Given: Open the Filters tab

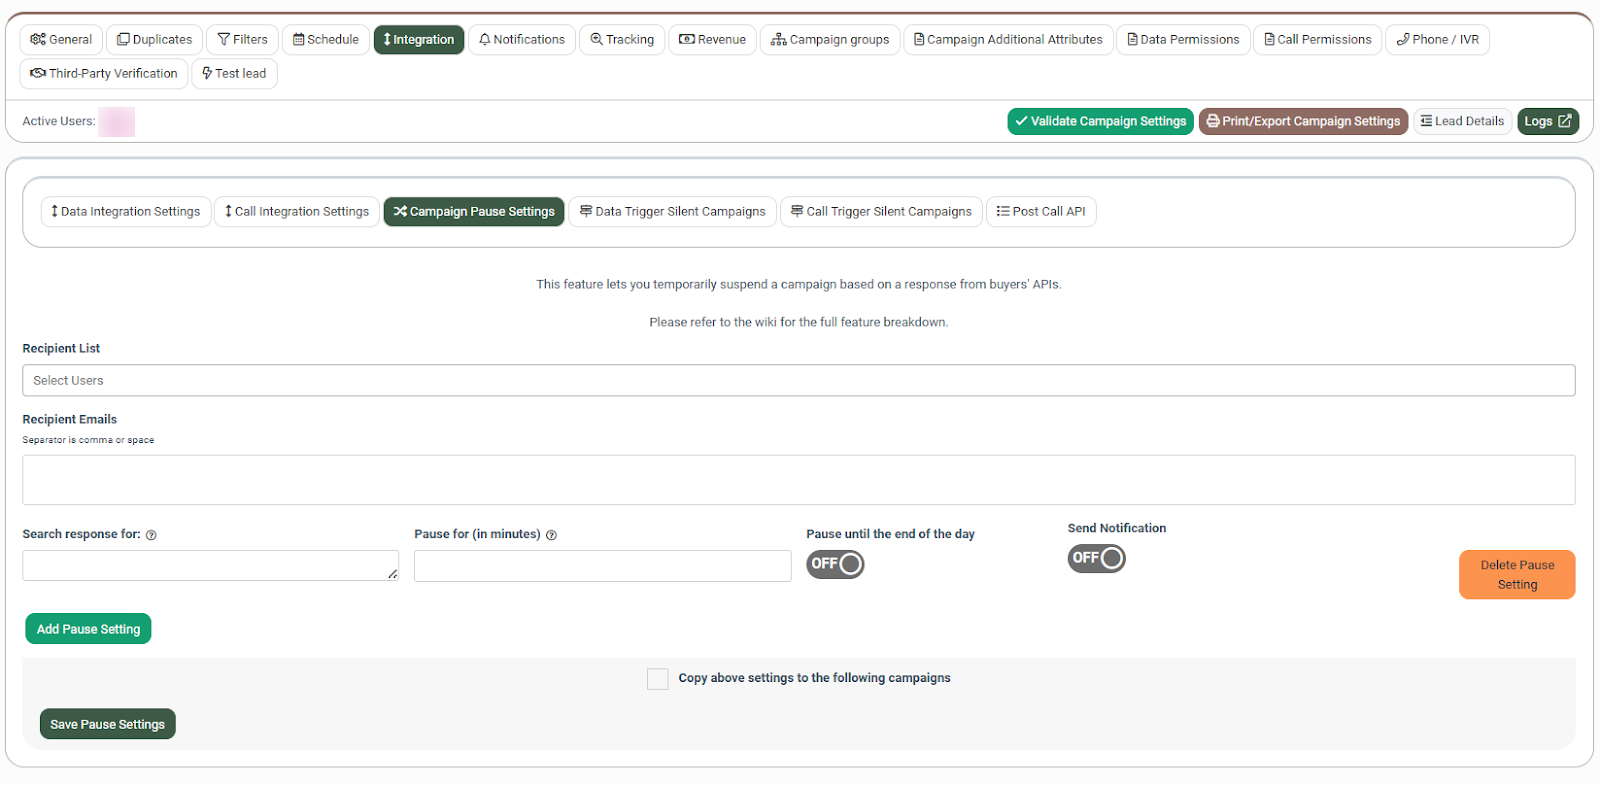Looking at the screenshot, I should pyautogui.click(x=243, y=40).
